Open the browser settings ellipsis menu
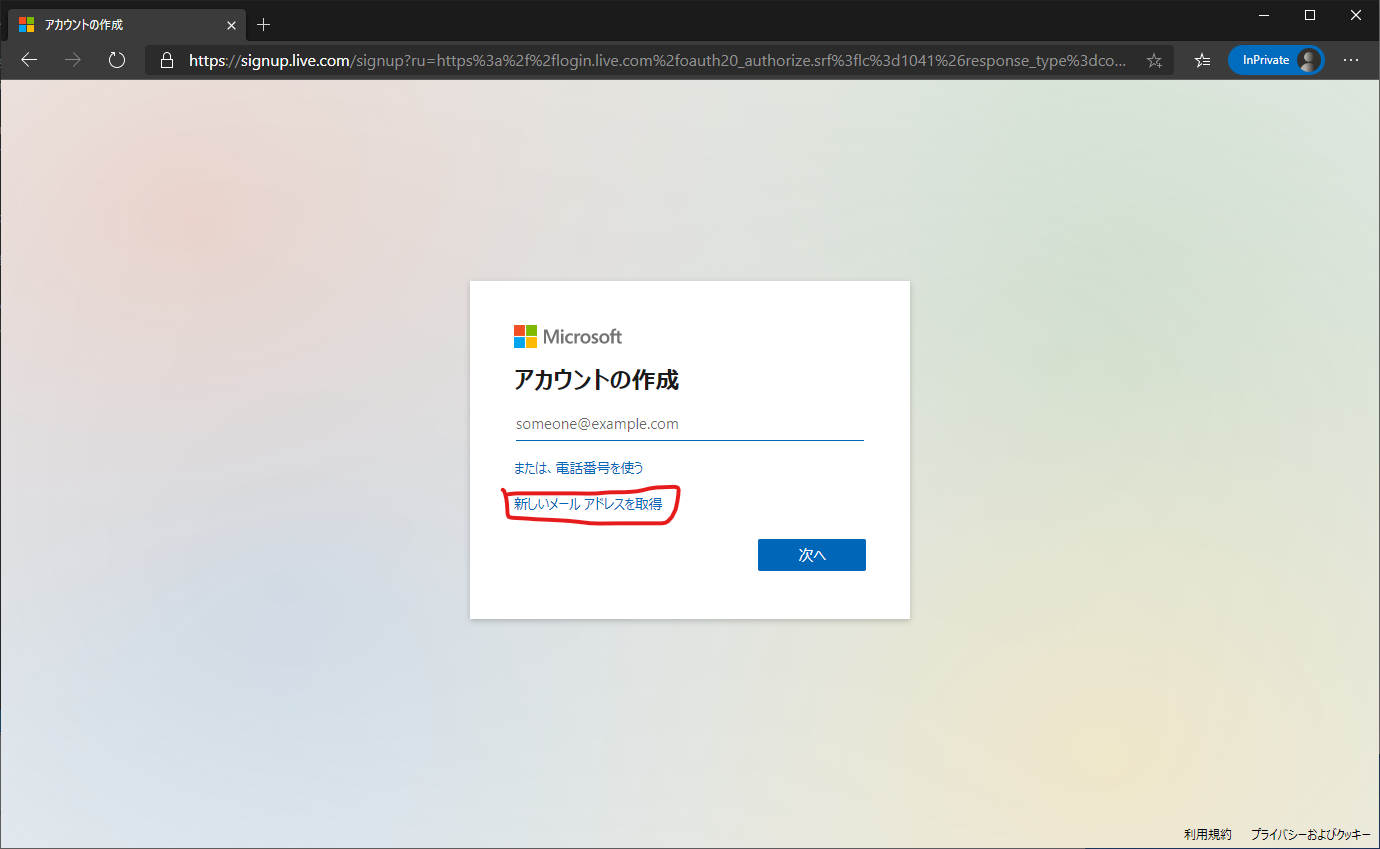 1351,60
